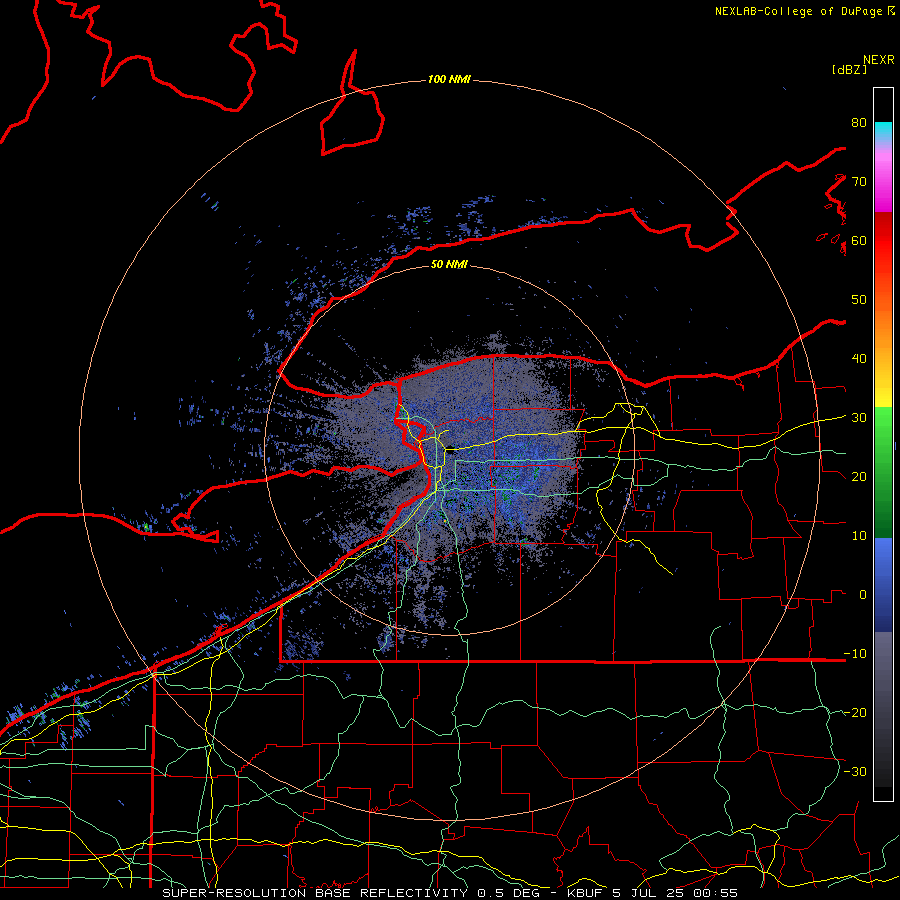Click the 70 value on the dBZ scale
The image size is (900, 900).
(859, 181)
